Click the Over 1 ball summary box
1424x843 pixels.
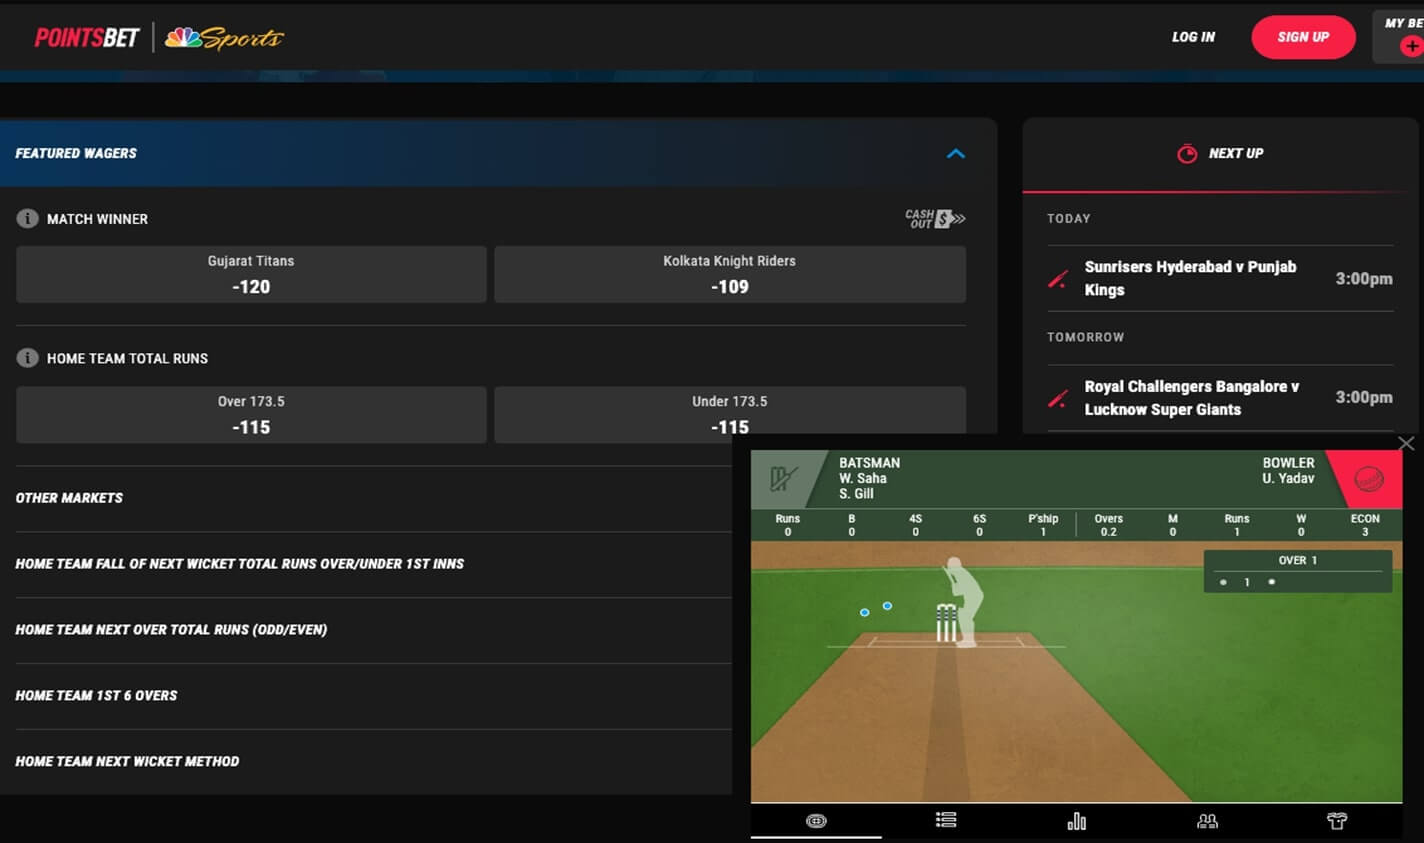pos(1298,571)
